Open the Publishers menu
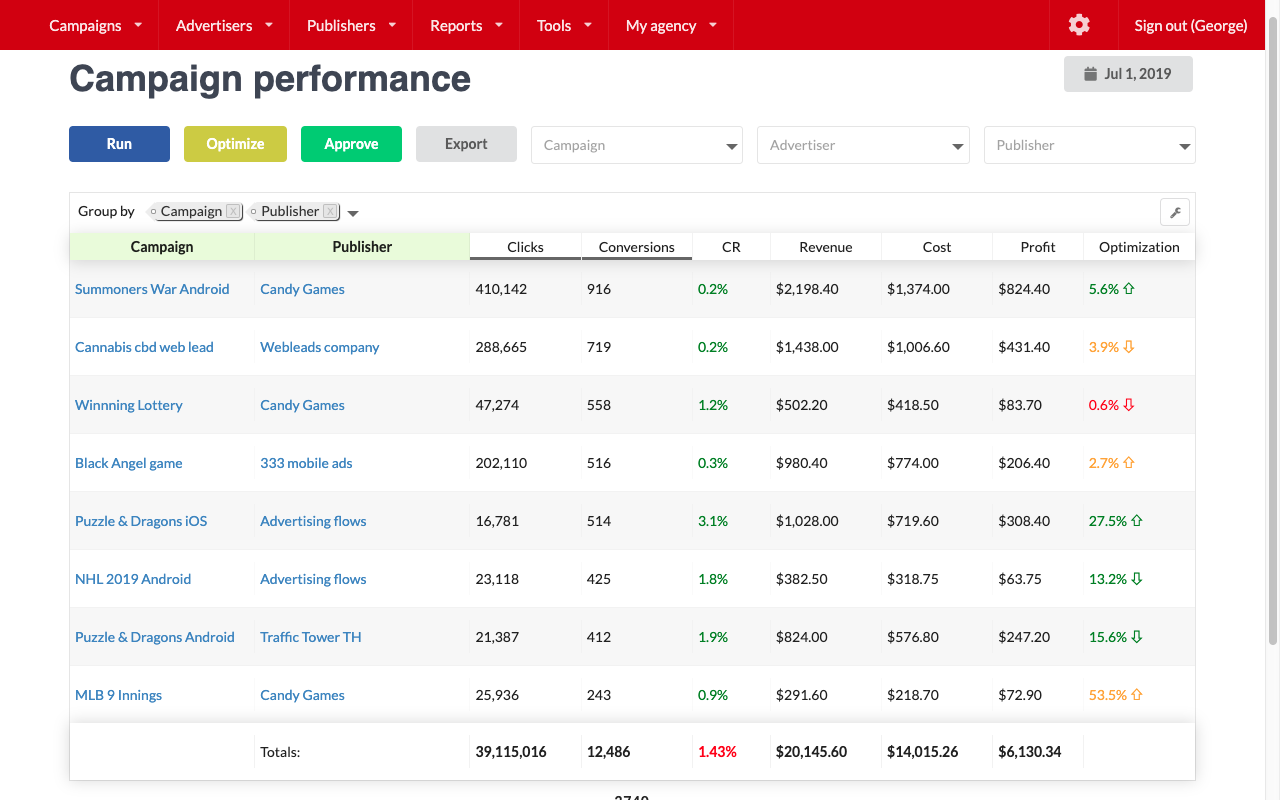 point(351,25)
